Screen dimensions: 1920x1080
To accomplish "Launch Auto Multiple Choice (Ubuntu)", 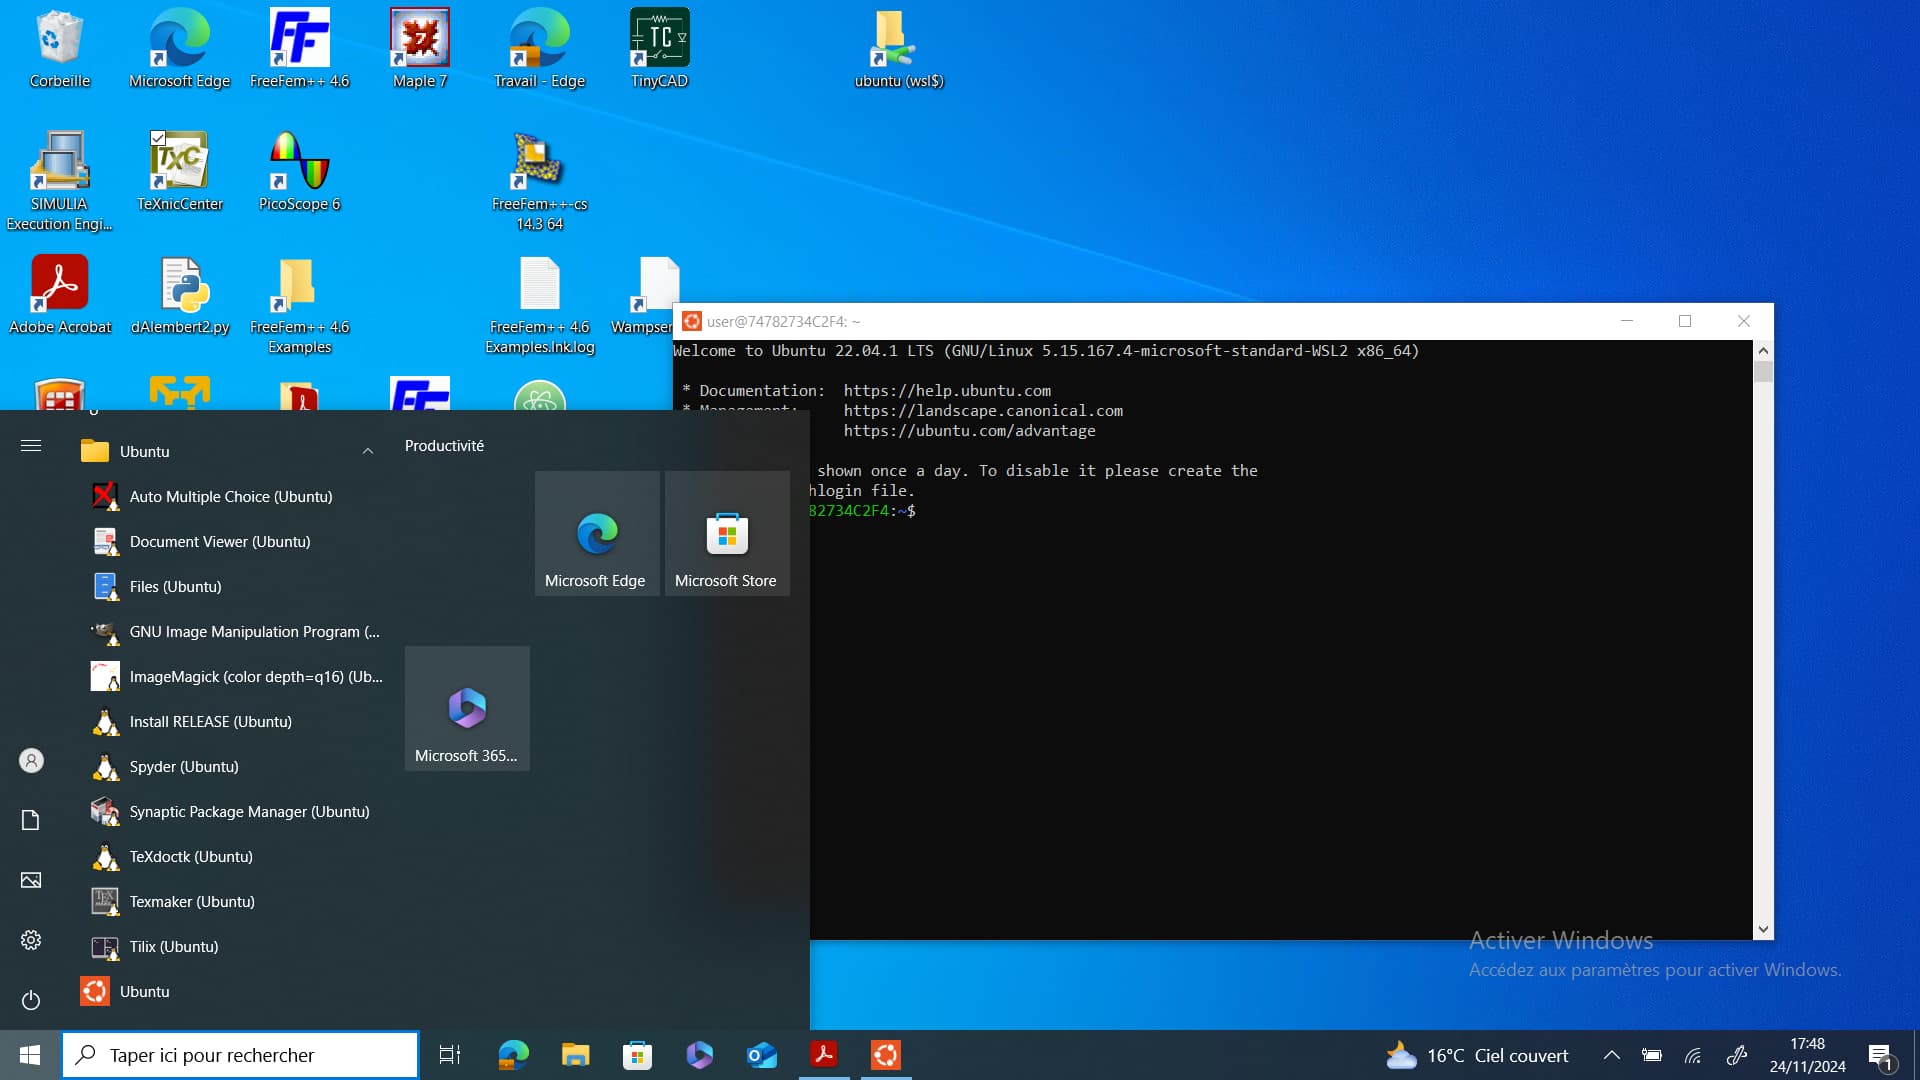I will point(230,497).
